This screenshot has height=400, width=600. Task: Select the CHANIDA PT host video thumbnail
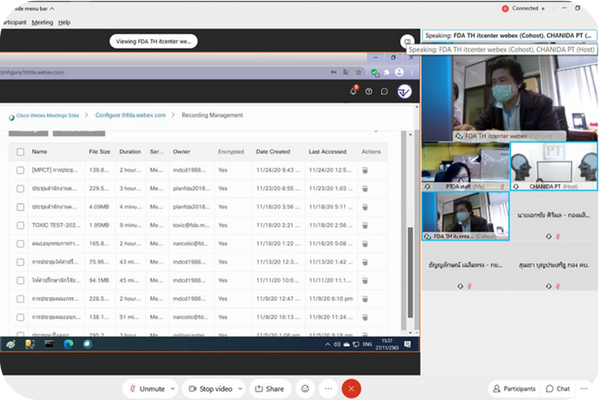(554, 166)
